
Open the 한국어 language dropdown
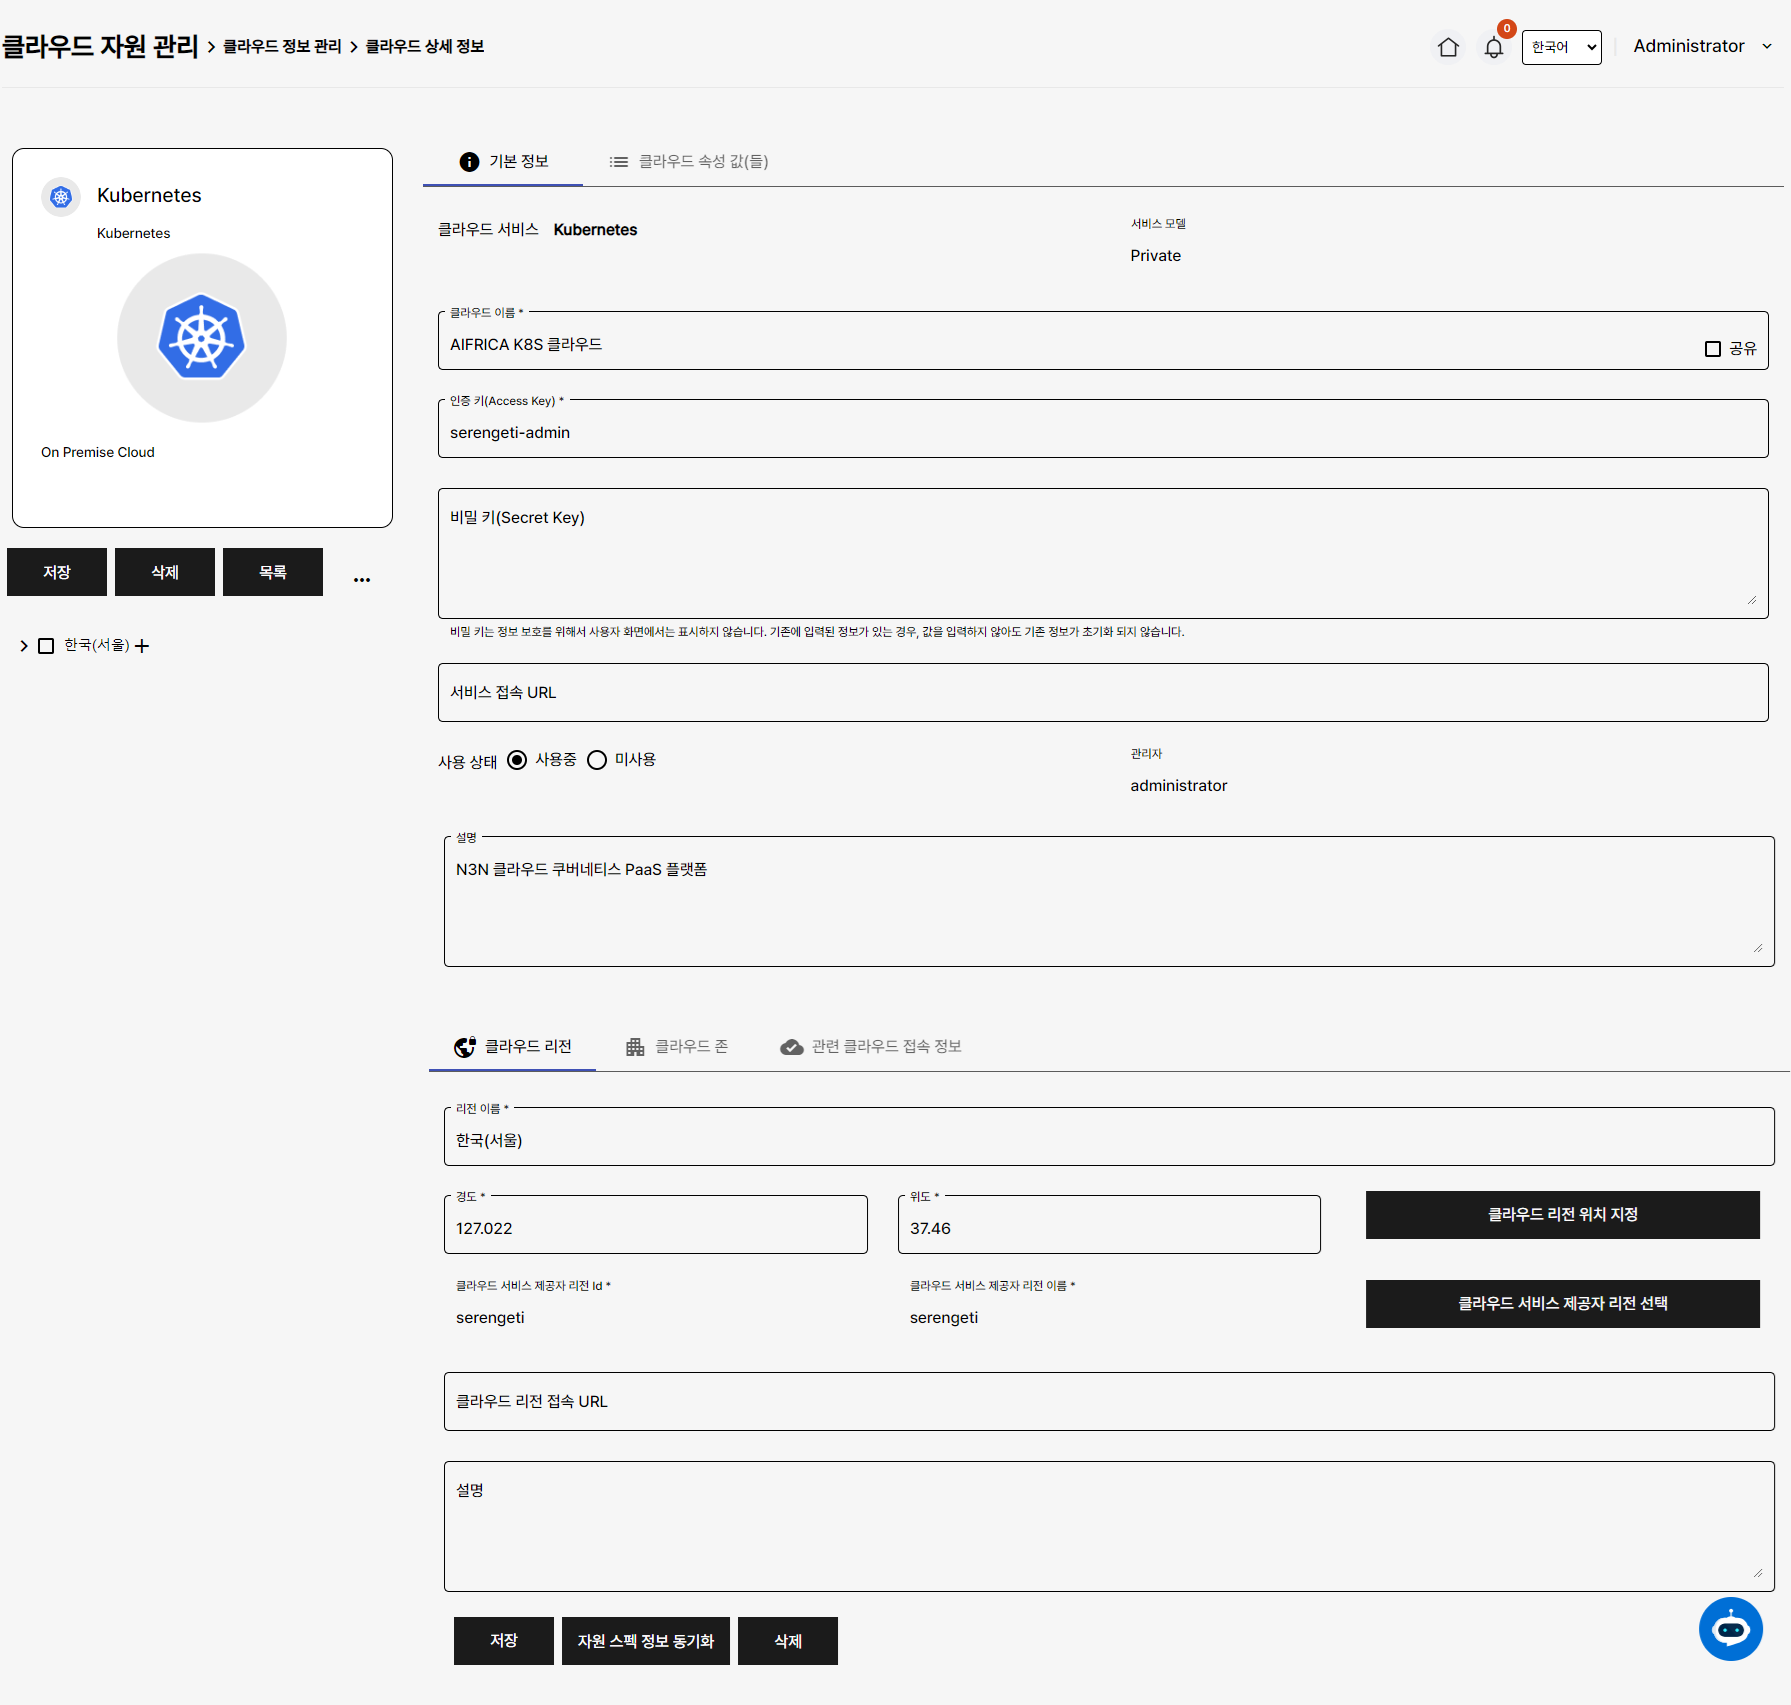point(1561,47)
